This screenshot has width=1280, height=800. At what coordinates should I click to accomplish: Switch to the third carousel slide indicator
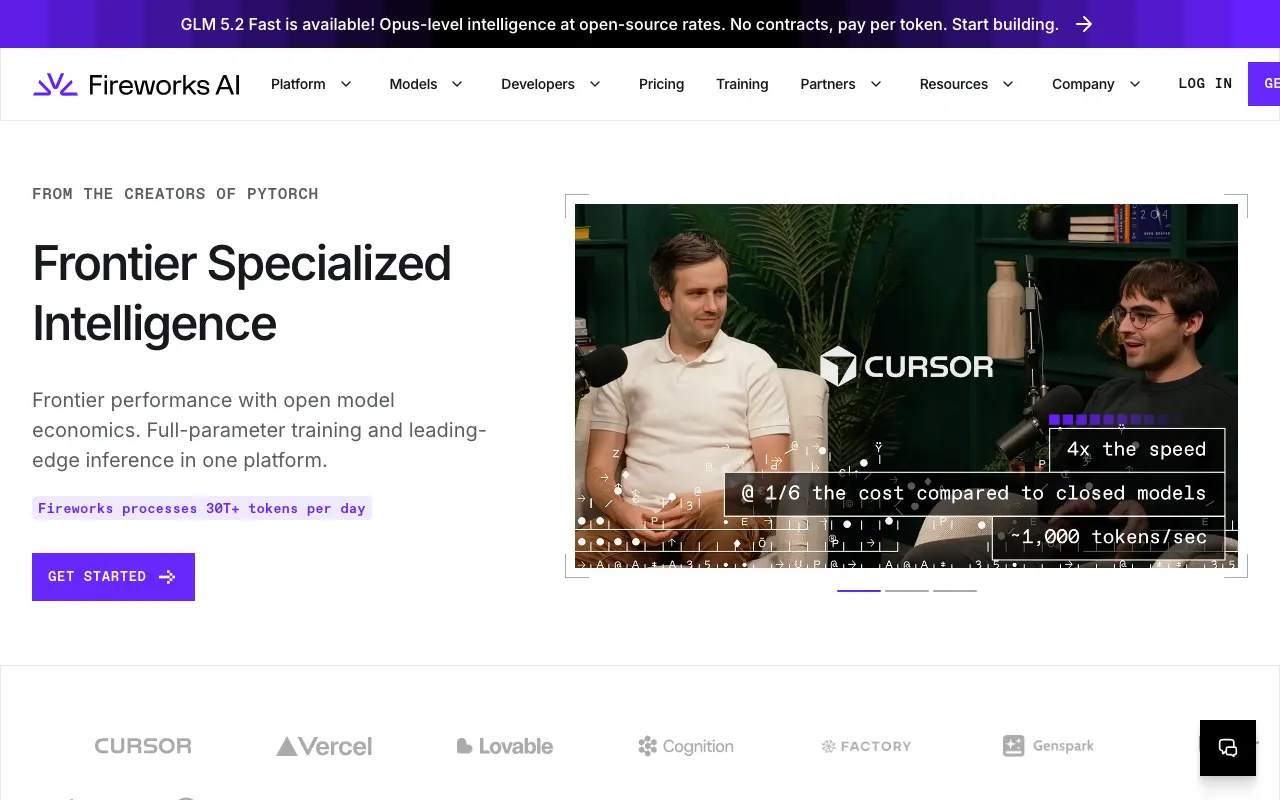pyautogui.click(x=955, y=591)
